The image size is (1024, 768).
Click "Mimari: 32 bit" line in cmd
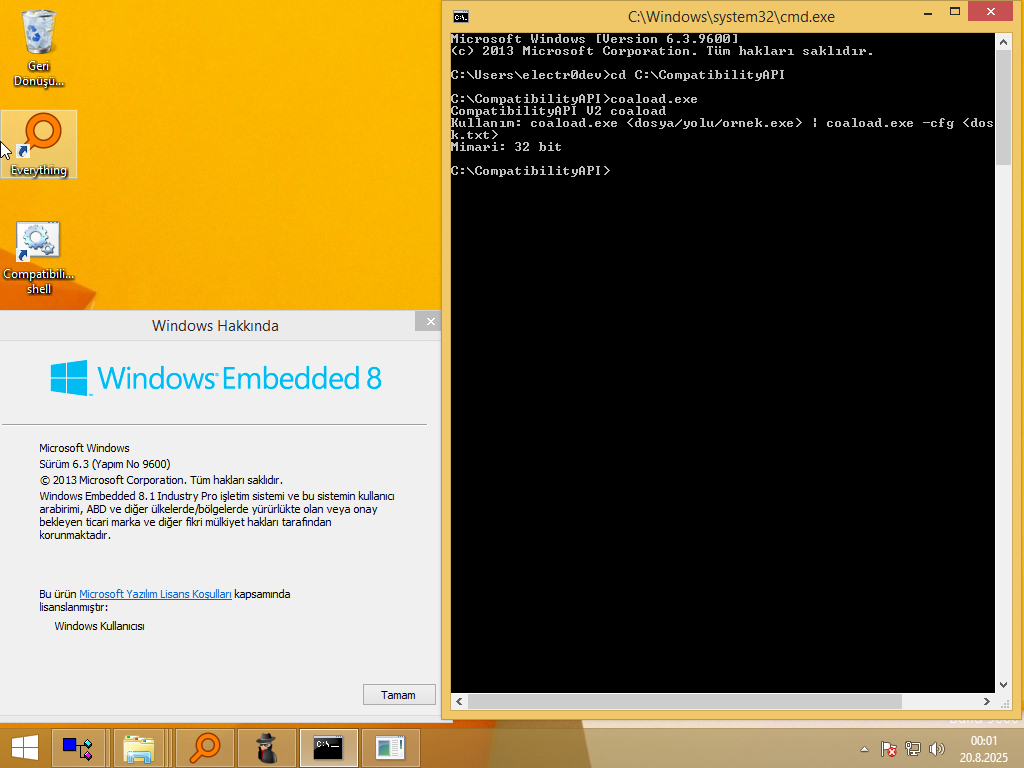[x=506, y=147]
